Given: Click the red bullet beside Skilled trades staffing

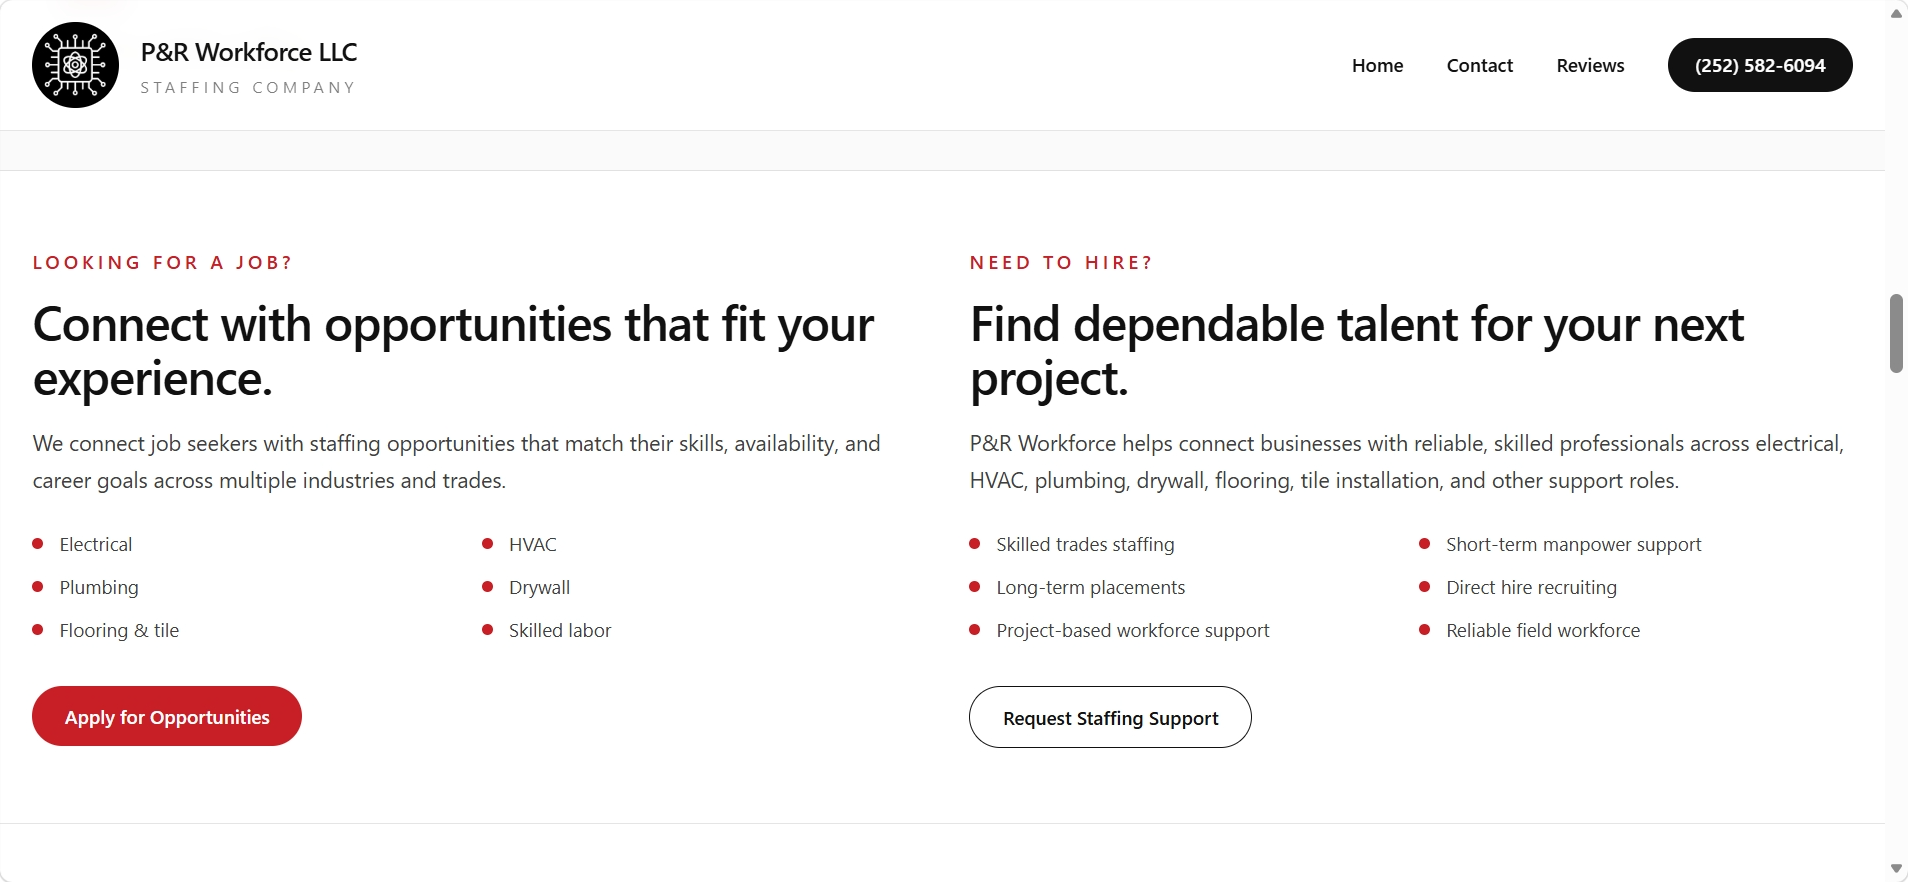Looking at the screenshot, I should click(975, 544).
